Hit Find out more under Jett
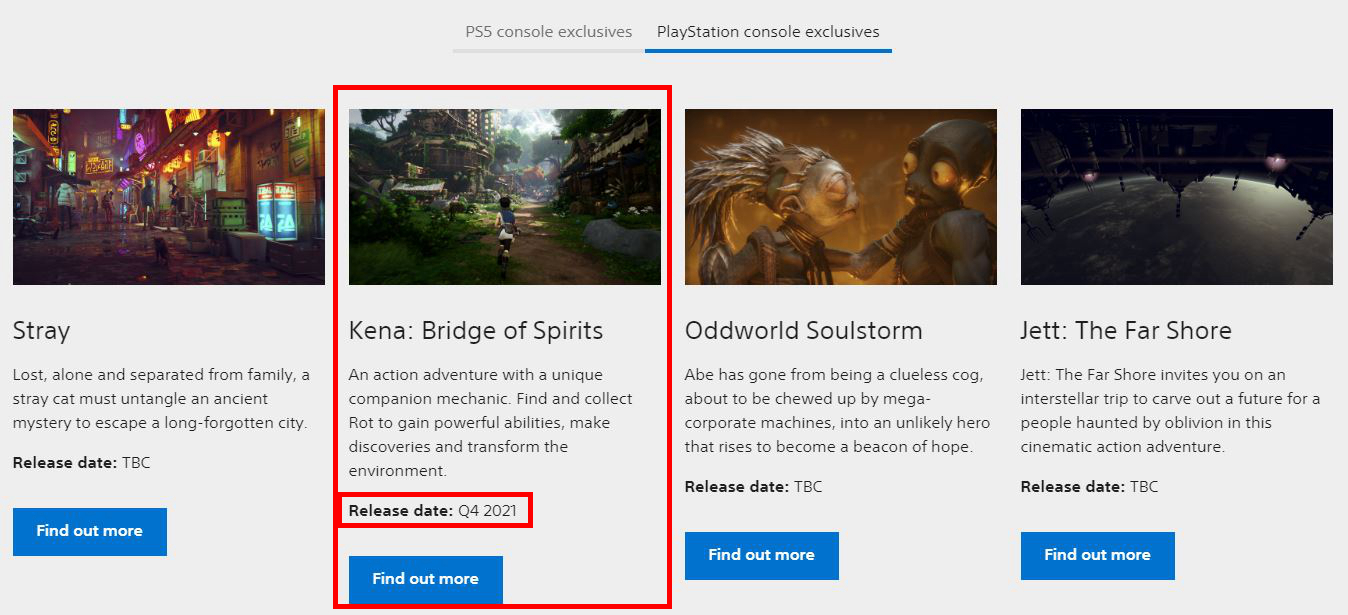The image size is (1348, 615). pyautogui.click(x=1097, y=555)
